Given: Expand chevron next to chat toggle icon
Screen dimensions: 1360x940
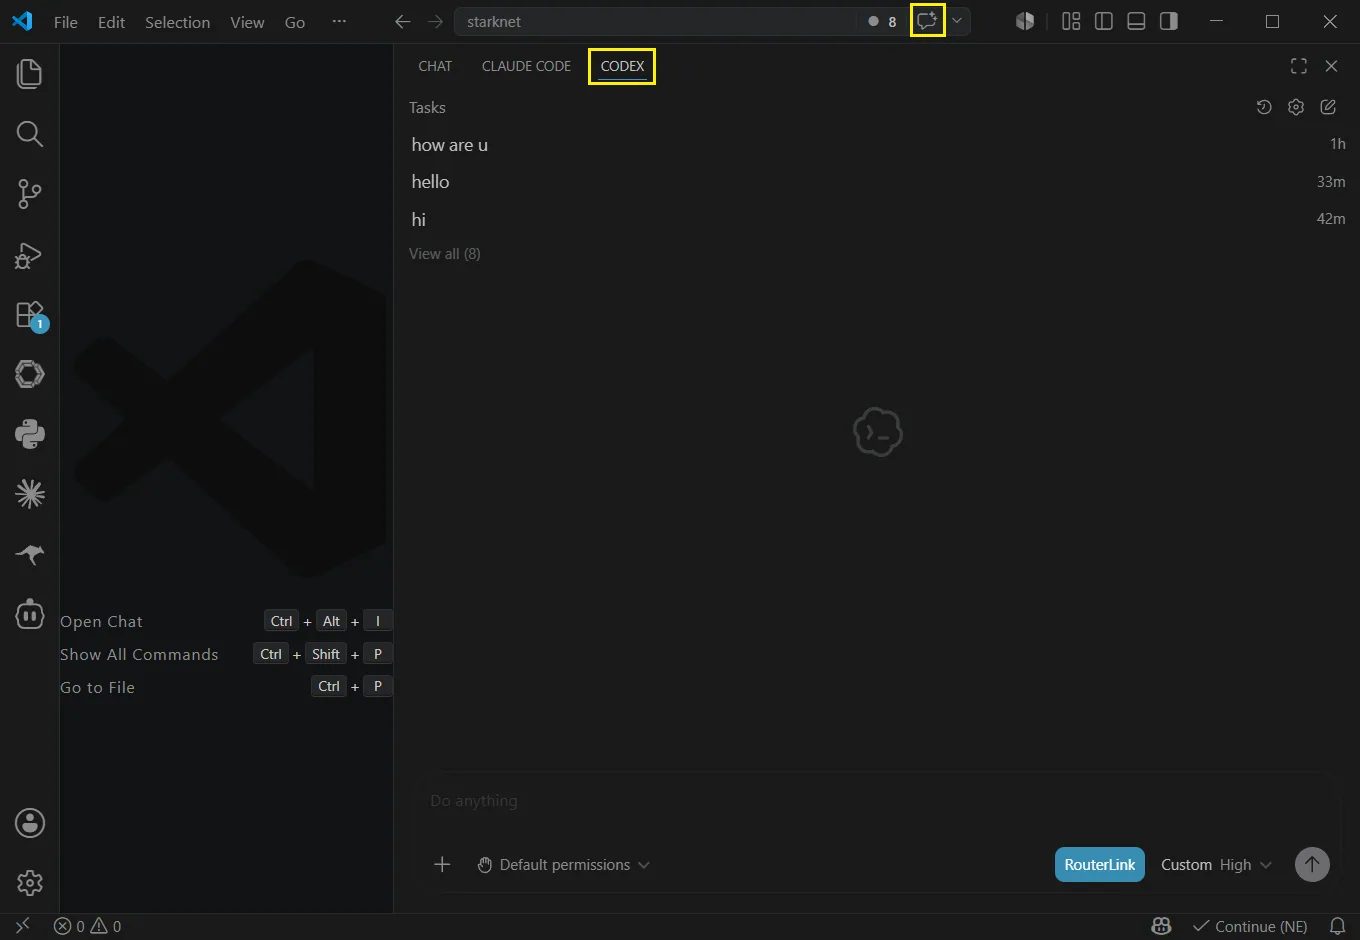Looking at the screenshot, I should 957,21.
